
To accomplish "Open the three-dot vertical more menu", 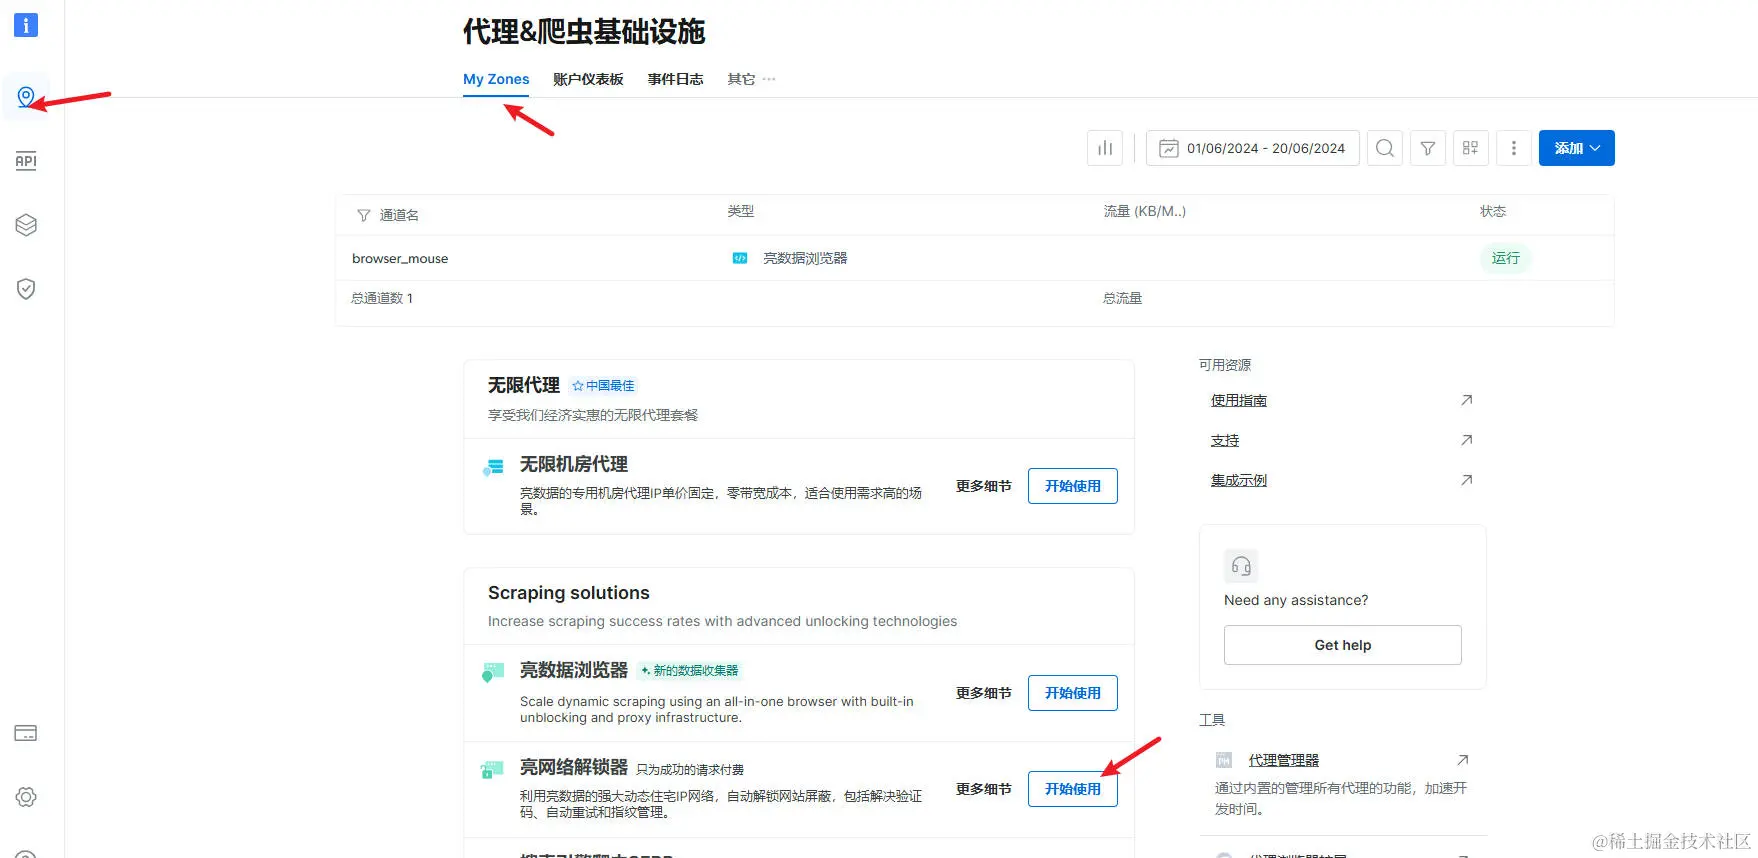I will [1514, 148].
